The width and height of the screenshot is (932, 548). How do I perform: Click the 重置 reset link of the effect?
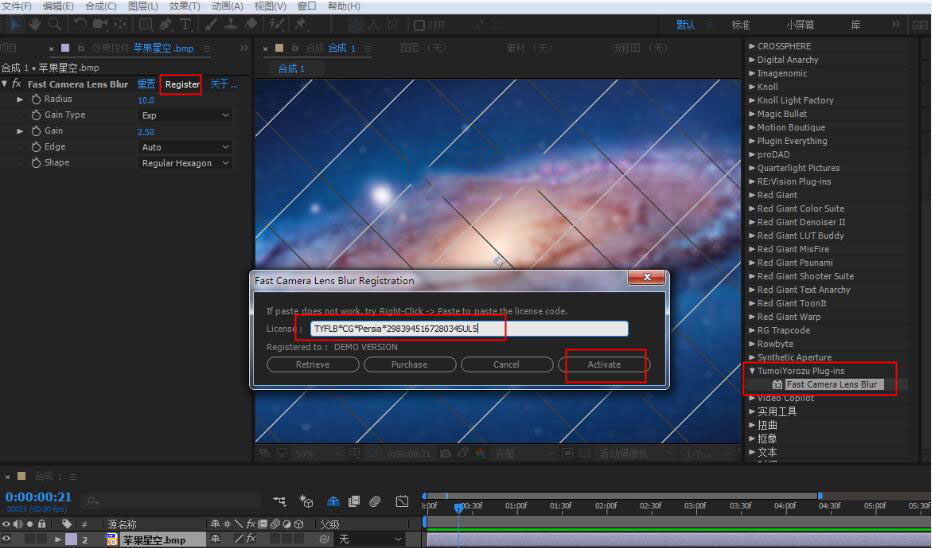(146, 84)
